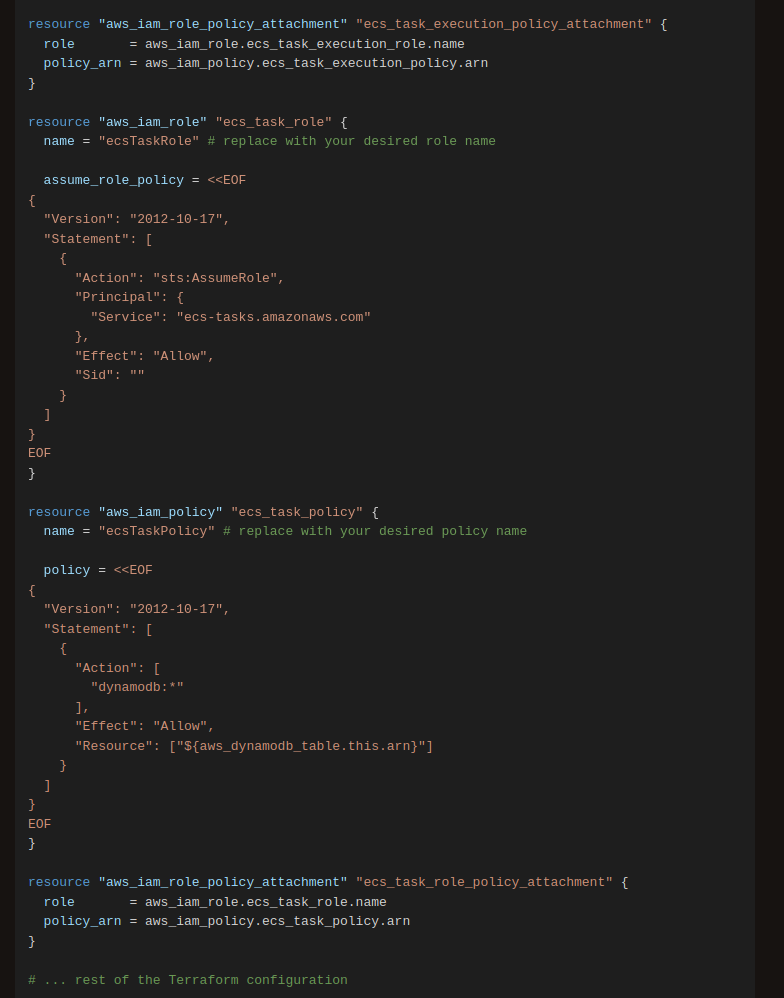Click the "ecs_task_role_policy_attachment" resource name
The width and height of the screenshot is (784, 998).
(x=484, y=882)
